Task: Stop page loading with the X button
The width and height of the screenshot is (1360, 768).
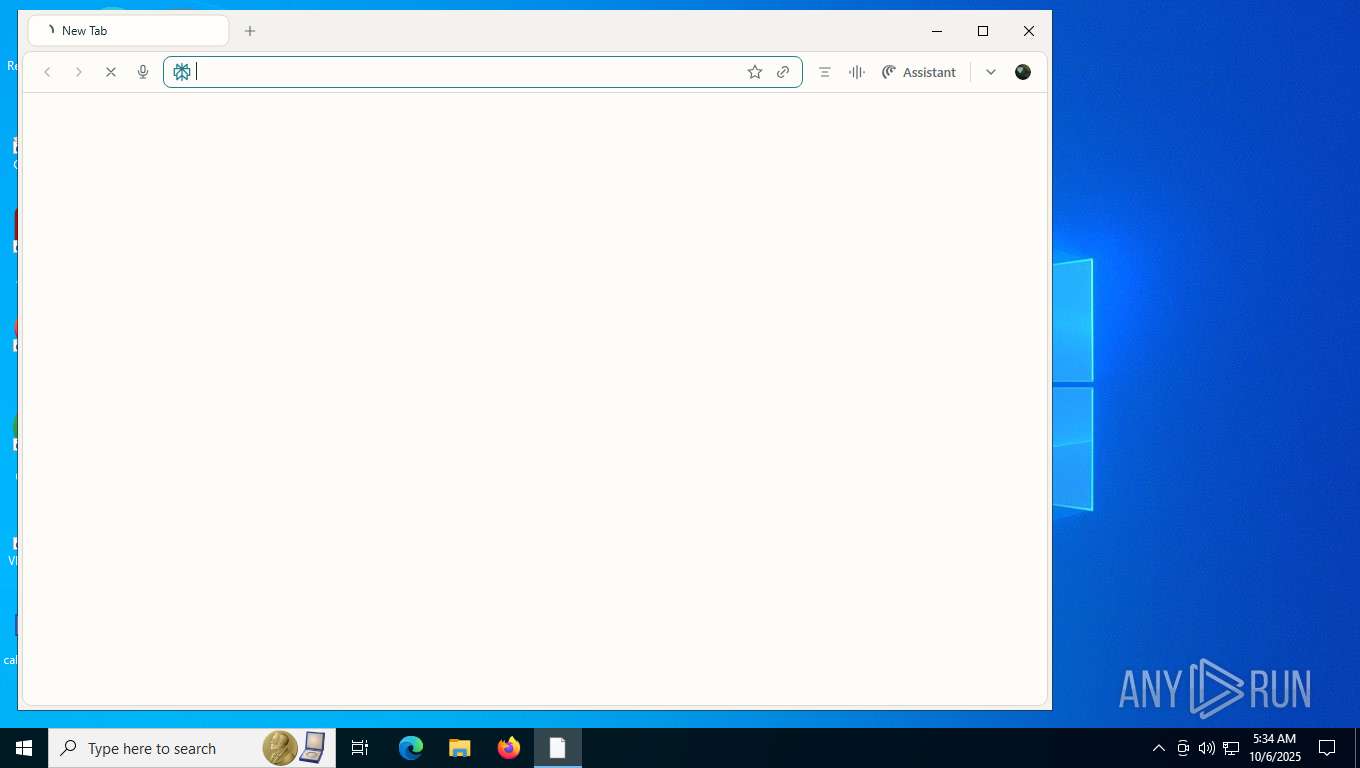Action: (111, 72)
